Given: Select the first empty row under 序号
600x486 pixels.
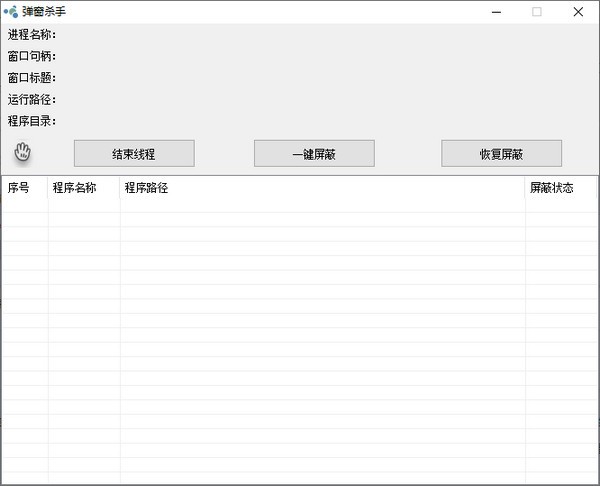Looking at the screenshot, I should pos(23,205).
